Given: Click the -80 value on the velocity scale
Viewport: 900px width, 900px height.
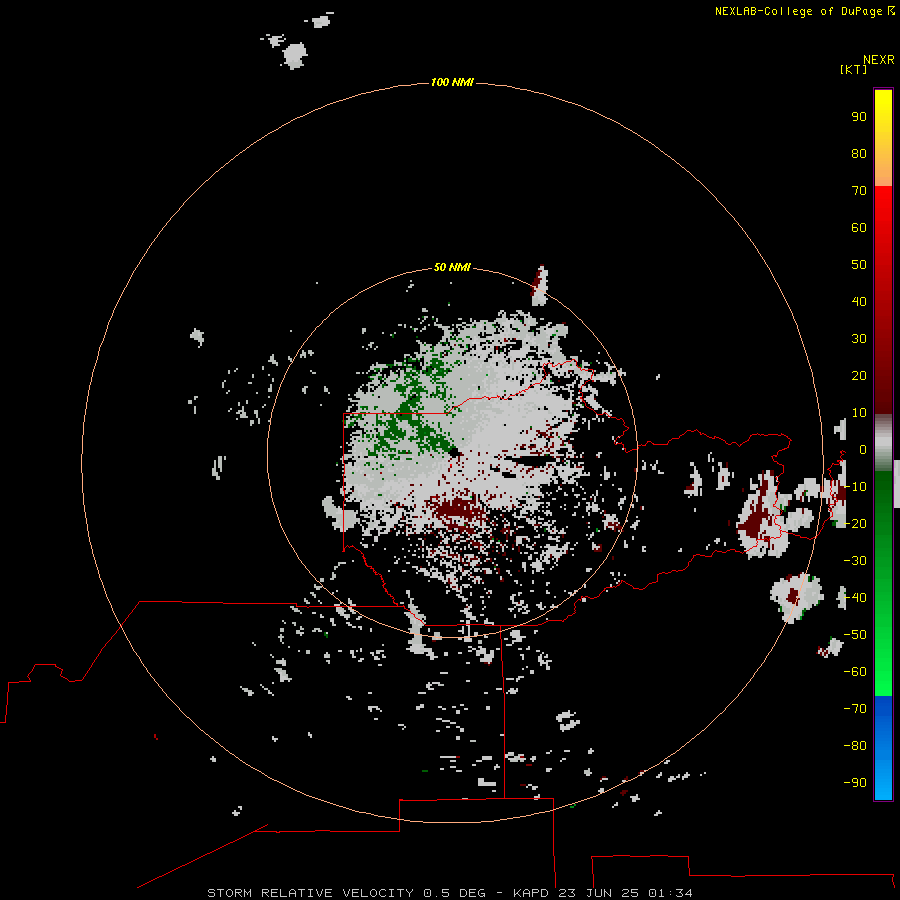Looking at the screenshot, I should tap(855, 746).
